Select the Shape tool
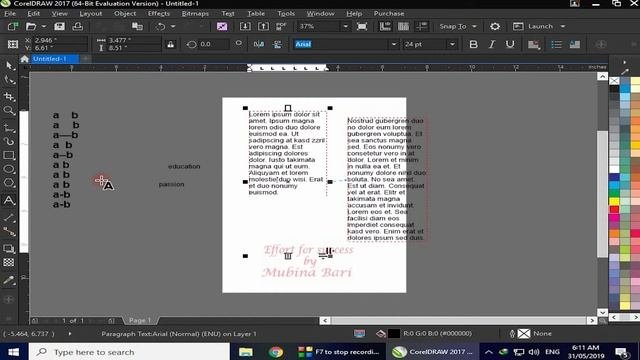 point(9,80)
